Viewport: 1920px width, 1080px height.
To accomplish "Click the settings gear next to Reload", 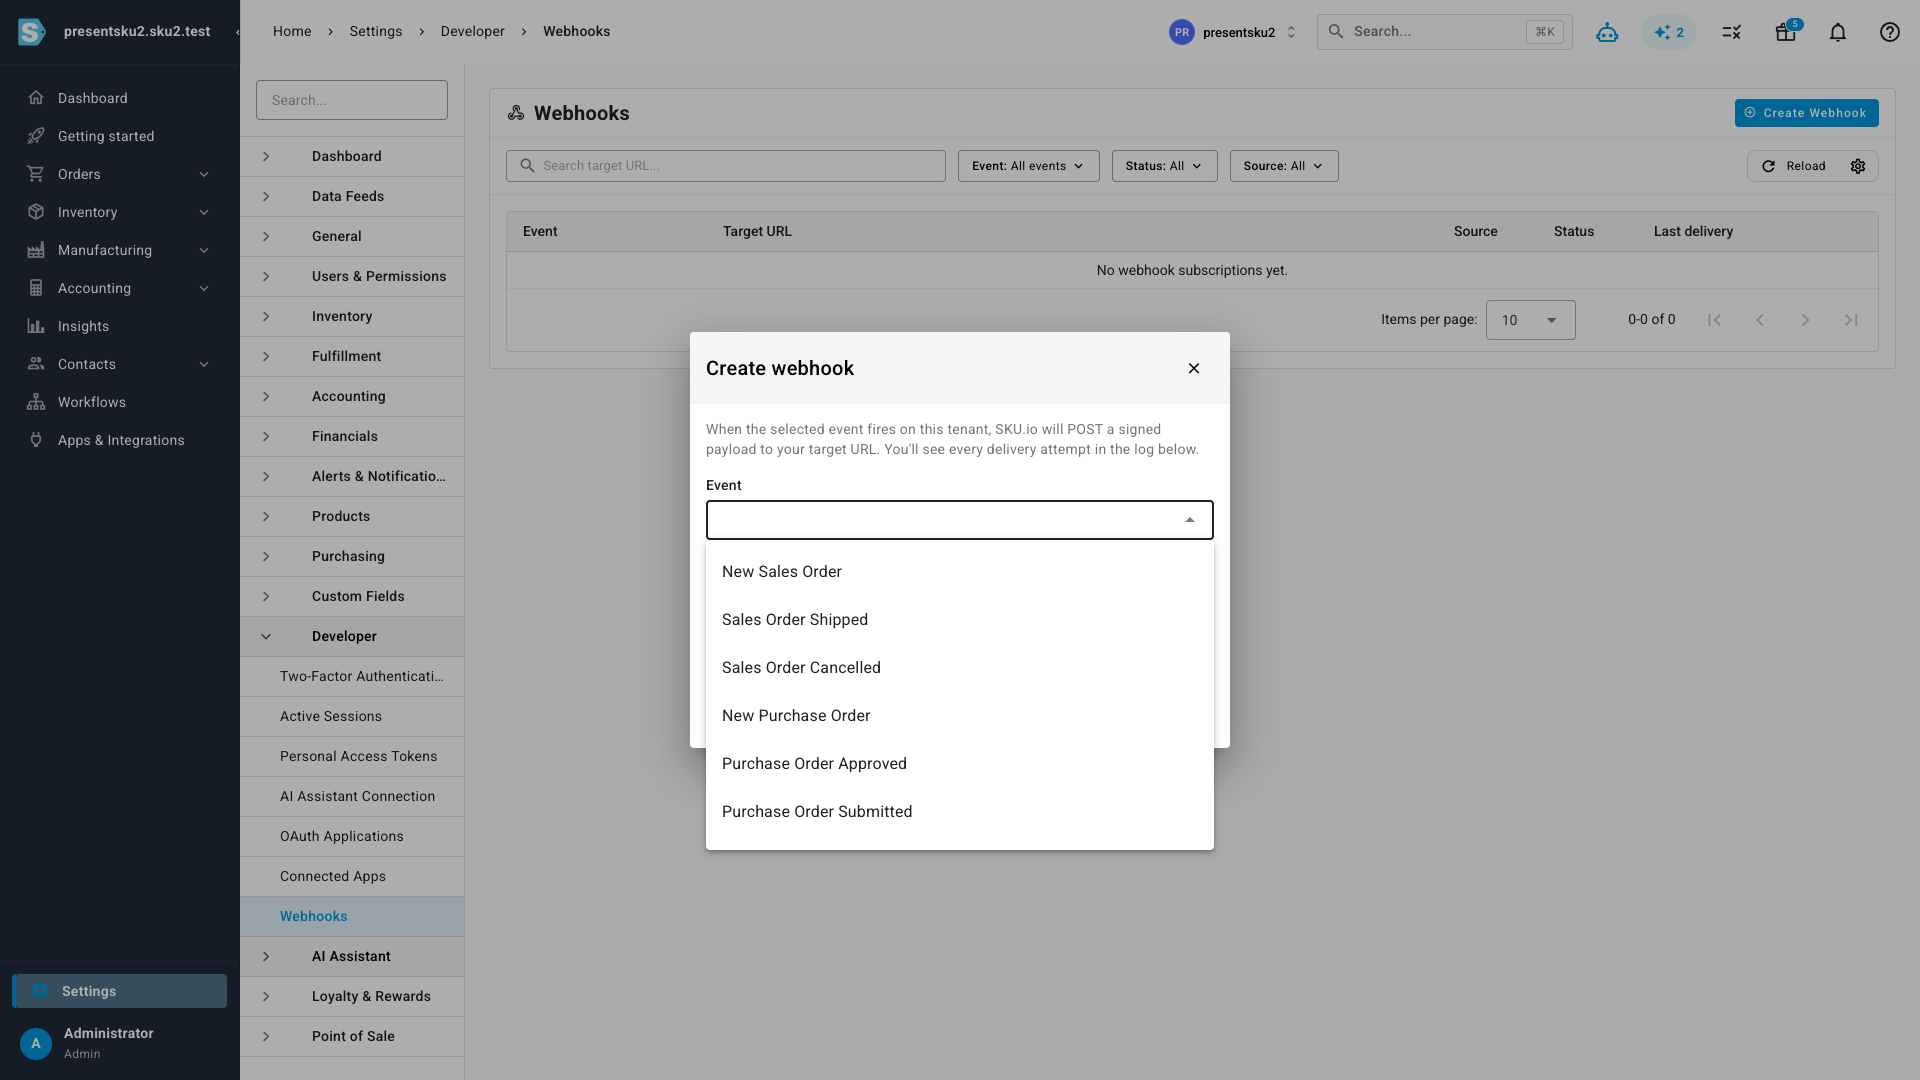I will click(x=1858, y=166).
